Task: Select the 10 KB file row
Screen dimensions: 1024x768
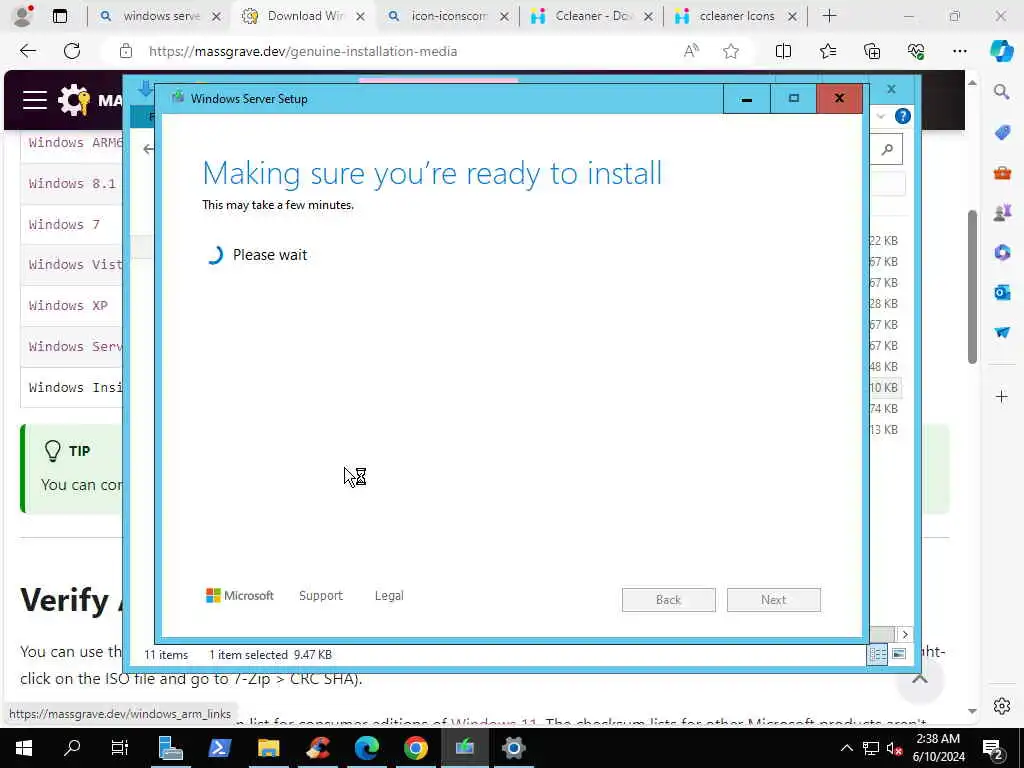Action: coord(884,387)
